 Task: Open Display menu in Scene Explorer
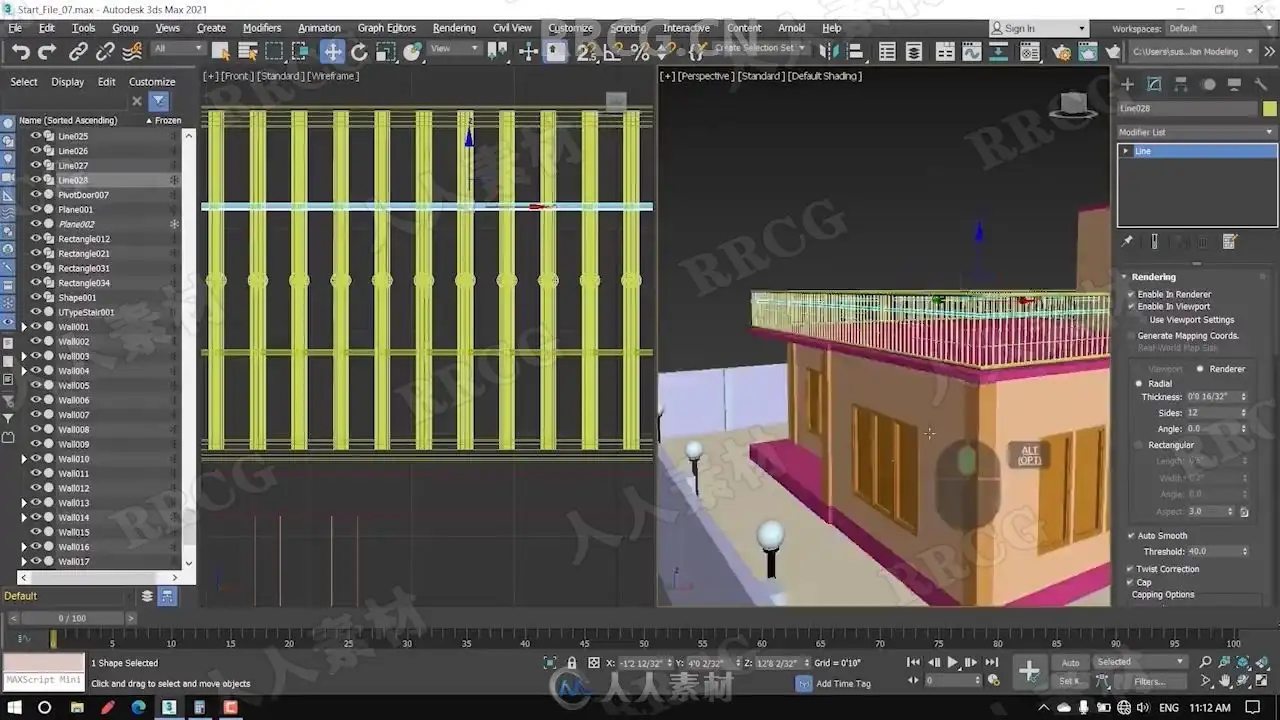[68, 82]
